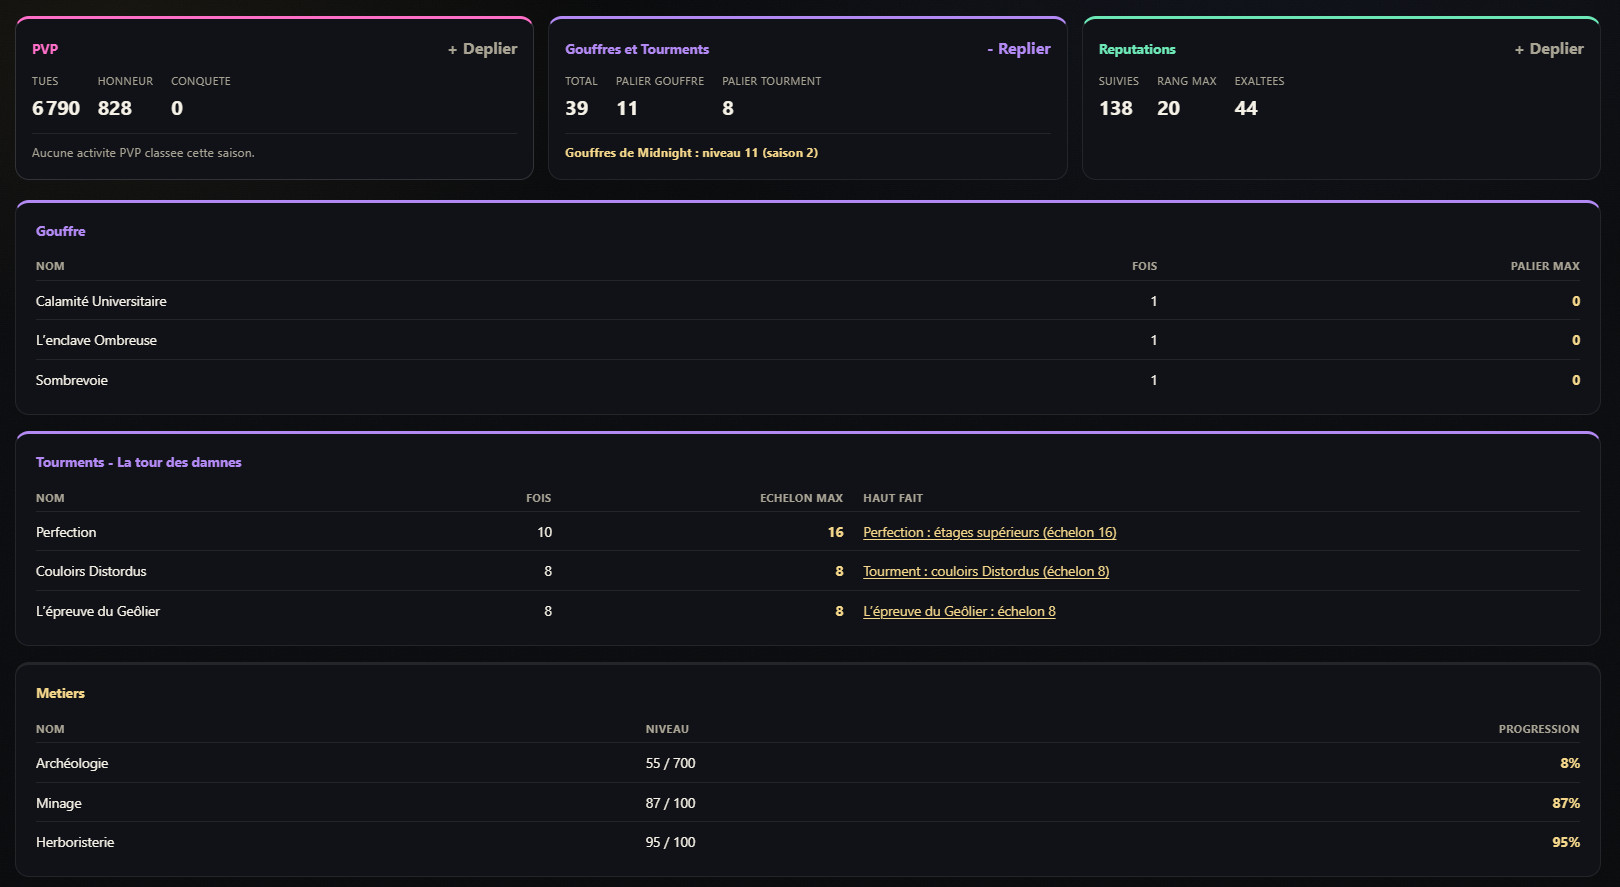This screenshot has height=887, width=1620.
Task: Click the PVP card title
Action: [45, 49]
